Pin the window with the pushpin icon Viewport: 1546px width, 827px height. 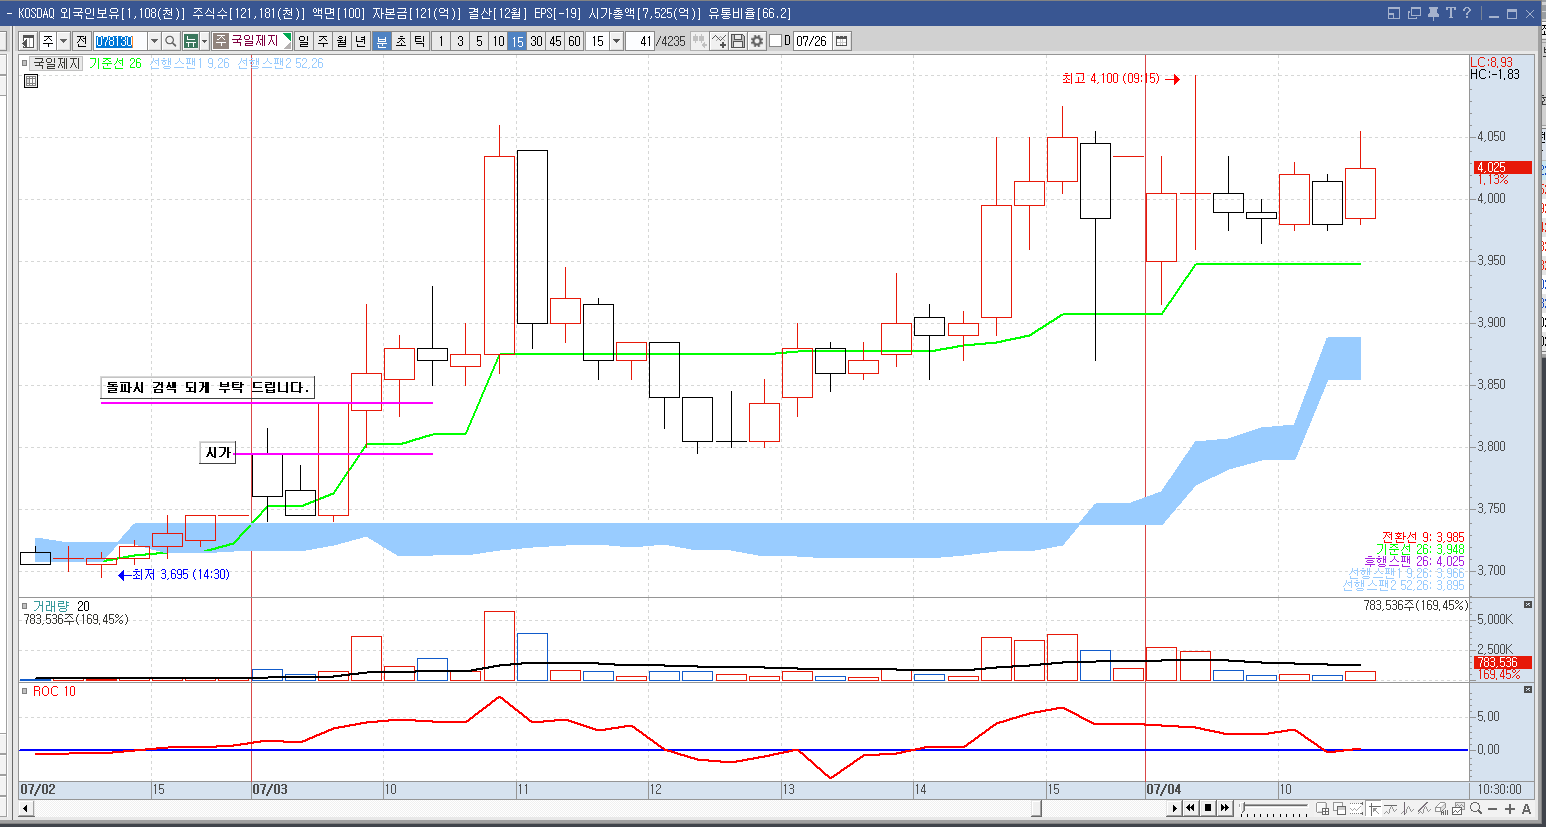point(1433,13)
